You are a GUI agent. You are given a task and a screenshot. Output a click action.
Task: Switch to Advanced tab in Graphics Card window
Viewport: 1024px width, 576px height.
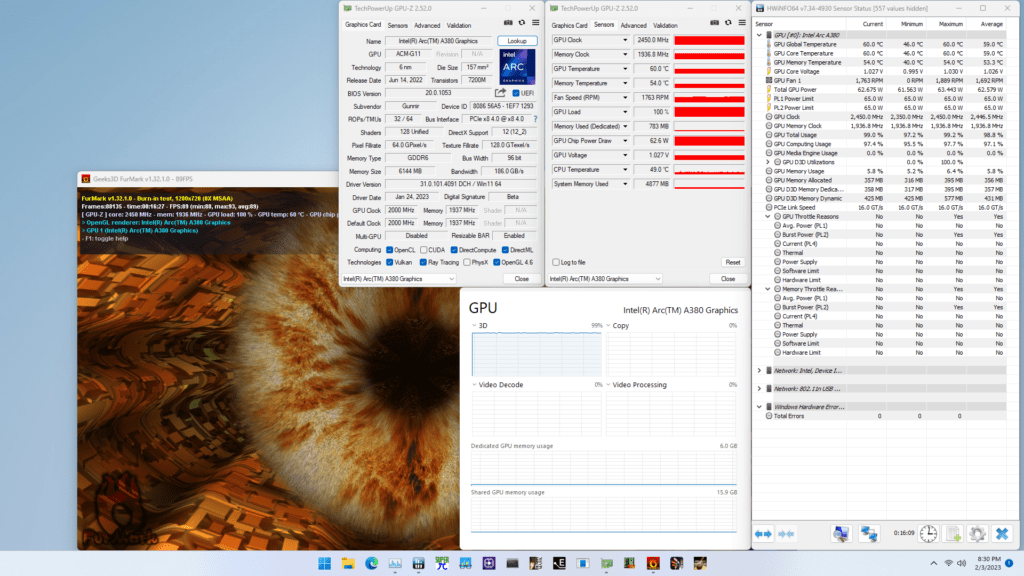(427, 25)
